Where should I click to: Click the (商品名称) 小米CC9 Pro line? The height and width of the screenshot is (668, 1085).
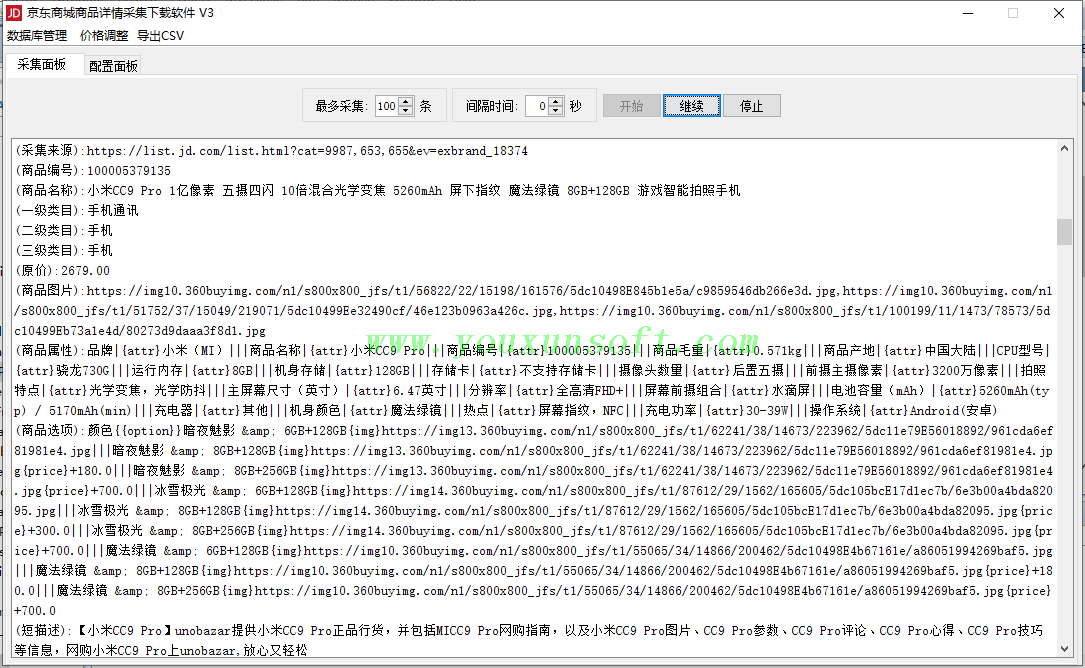378,190
